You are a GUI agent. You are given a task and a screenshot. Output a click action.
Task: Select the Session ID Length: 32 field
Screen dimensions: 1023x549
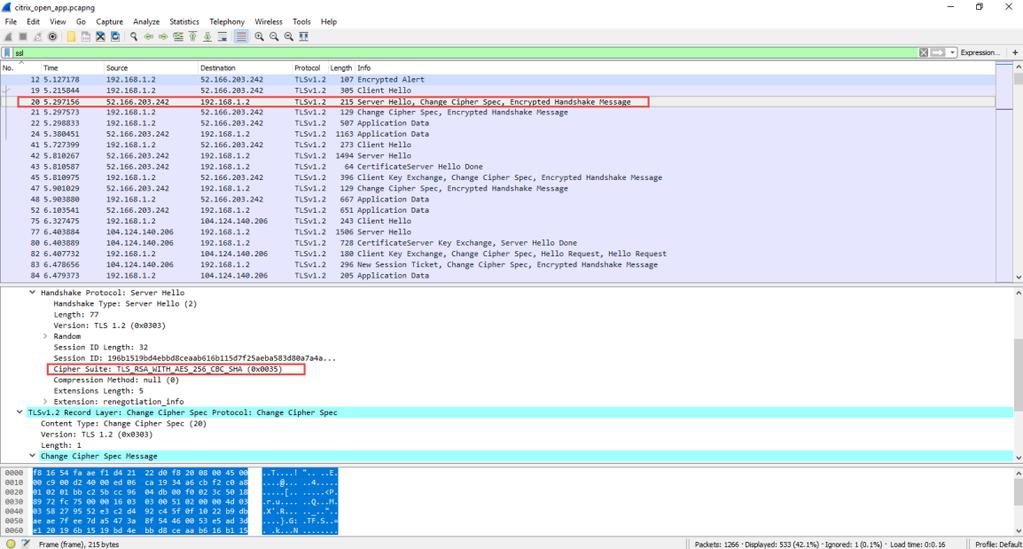[x=100, y=347]
